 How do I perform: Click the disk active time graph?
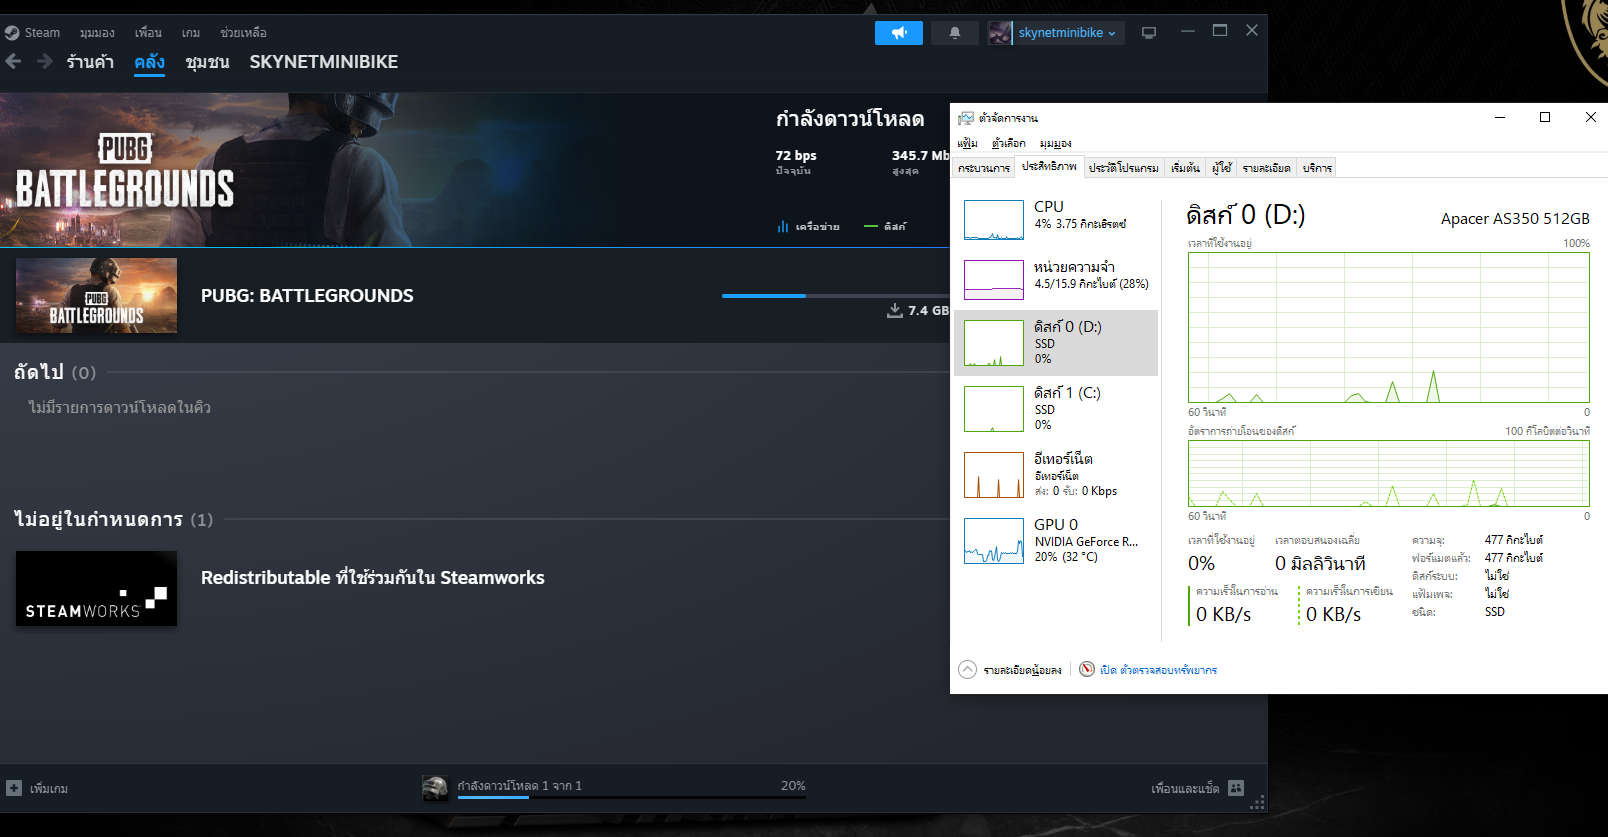click(1388, 328)
